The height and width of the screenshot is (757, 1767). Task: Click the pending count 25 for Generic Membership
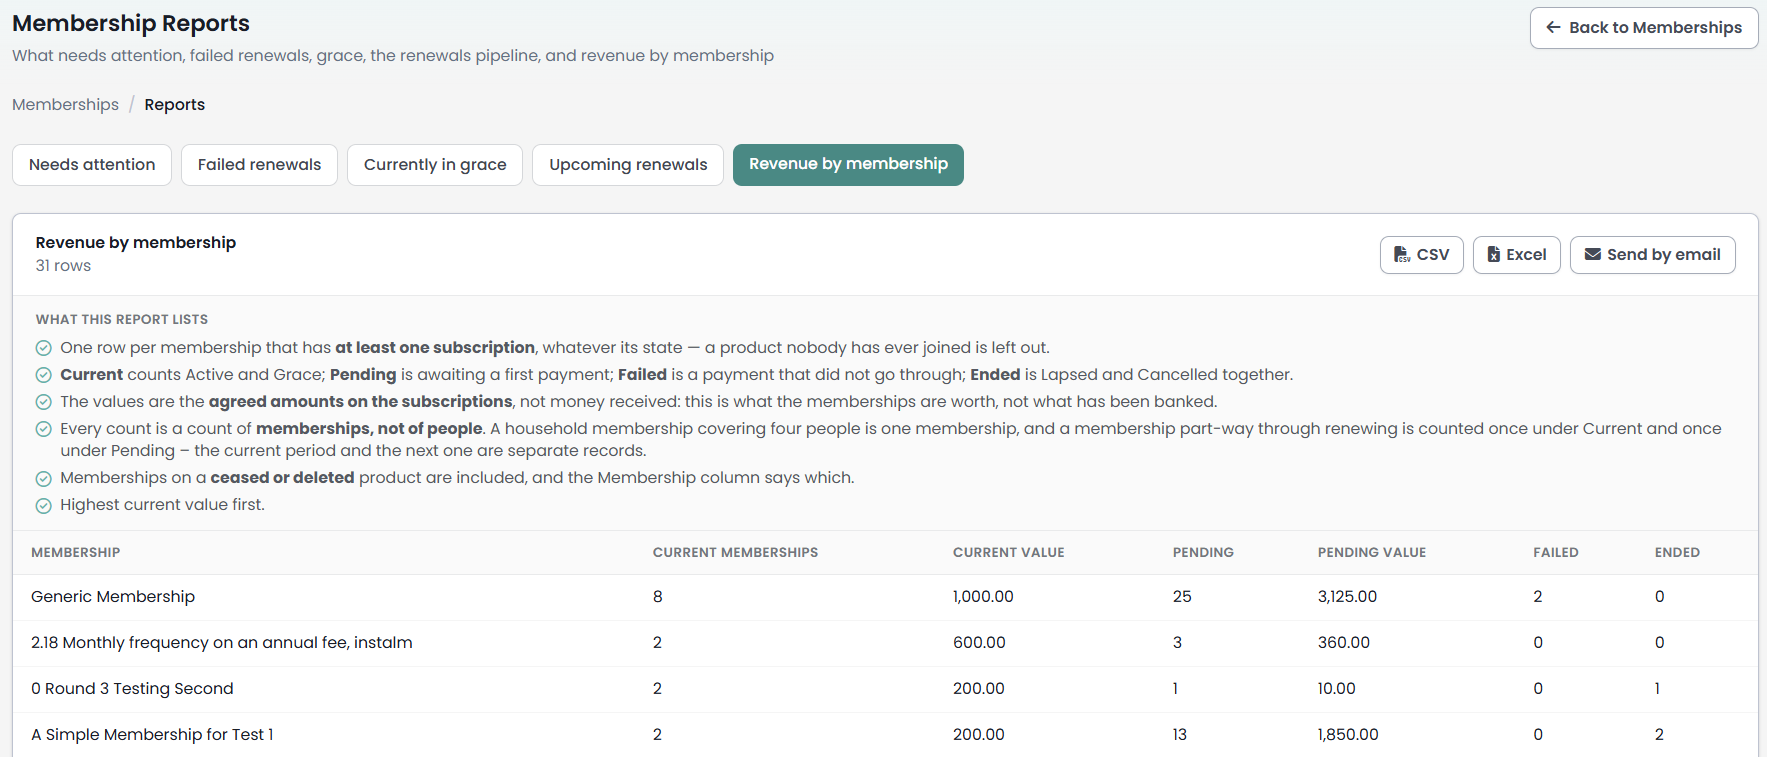point(1182,597)
